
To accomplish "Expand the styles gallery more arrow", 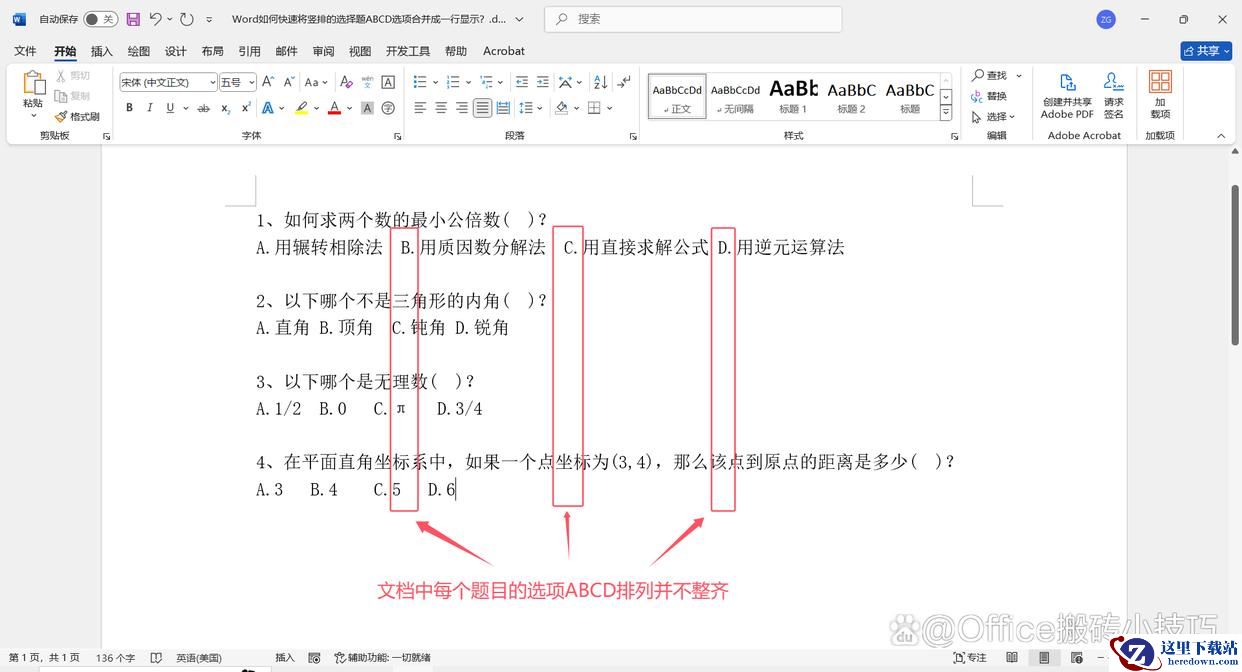I will pos(946,114).
